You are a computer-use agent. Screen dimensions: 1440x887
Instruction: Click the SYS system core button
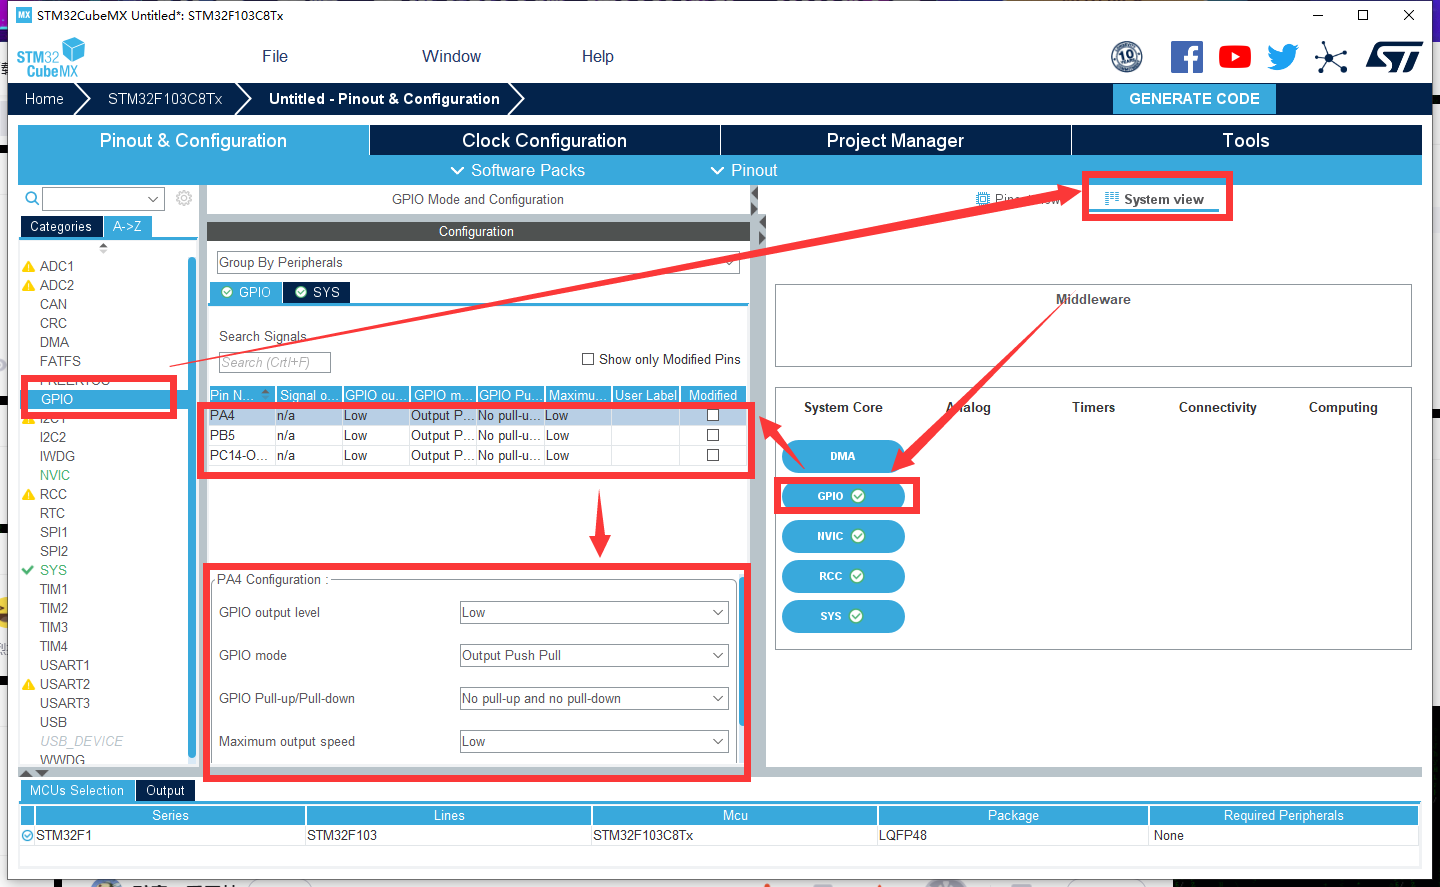(x=843, y=616)
